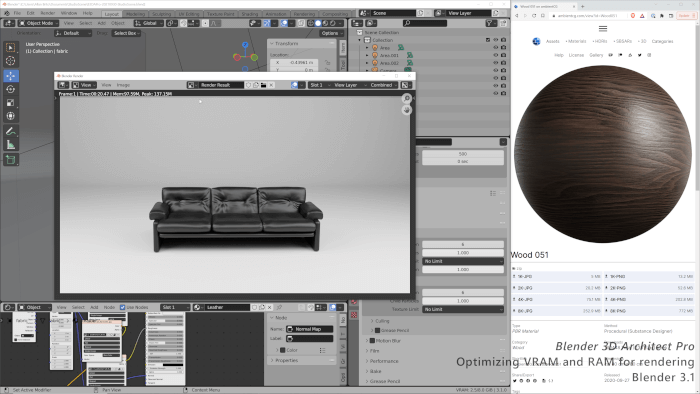Activate the Move tool in the viewport toolbar
The image size is (700, 394).
tap(11, 76)
